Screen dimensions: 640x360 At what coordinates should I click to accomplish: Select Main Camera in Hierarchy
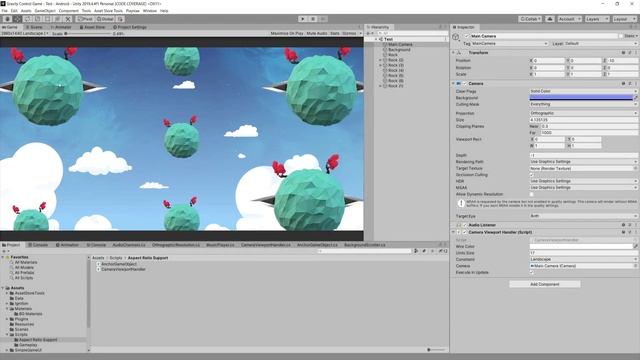point(400,44)
